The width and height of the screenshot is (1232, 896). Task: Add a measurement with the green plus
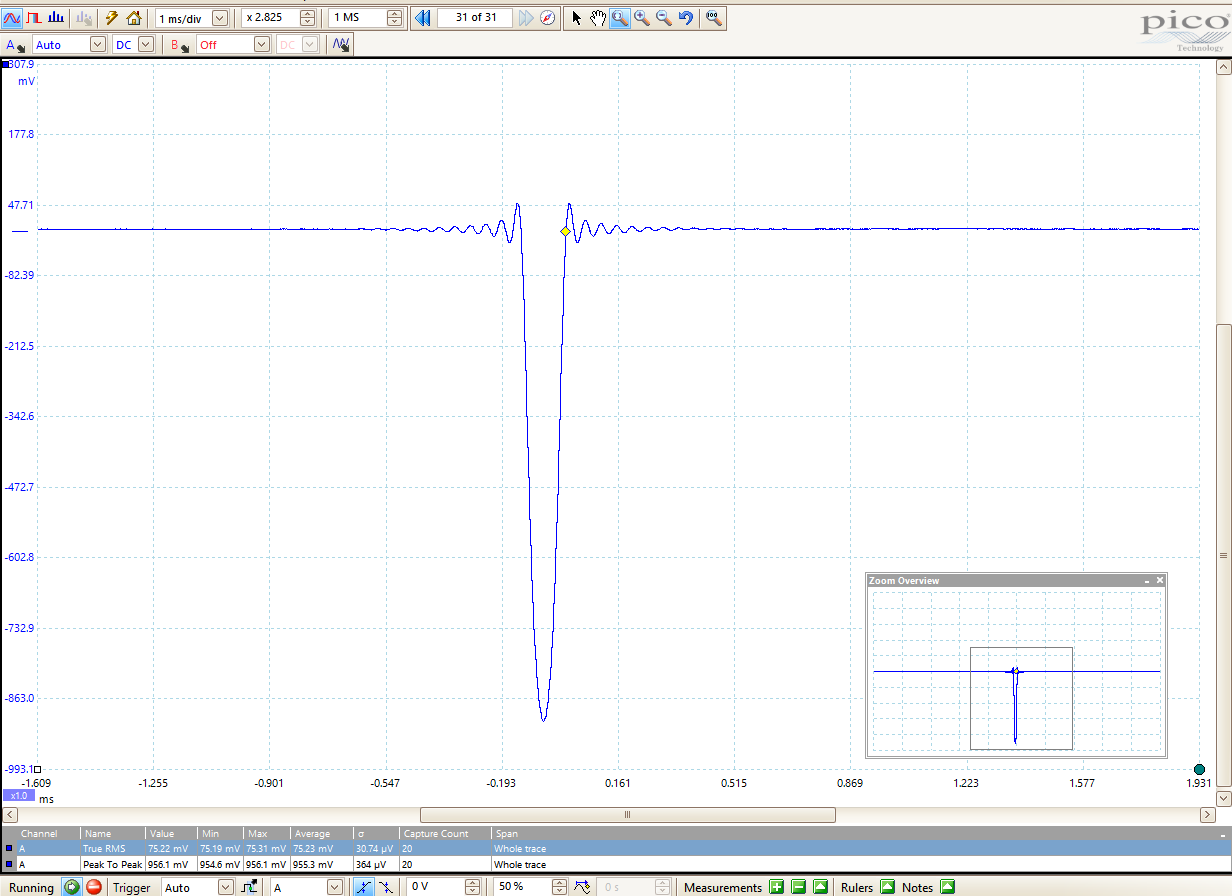point(776,887)
